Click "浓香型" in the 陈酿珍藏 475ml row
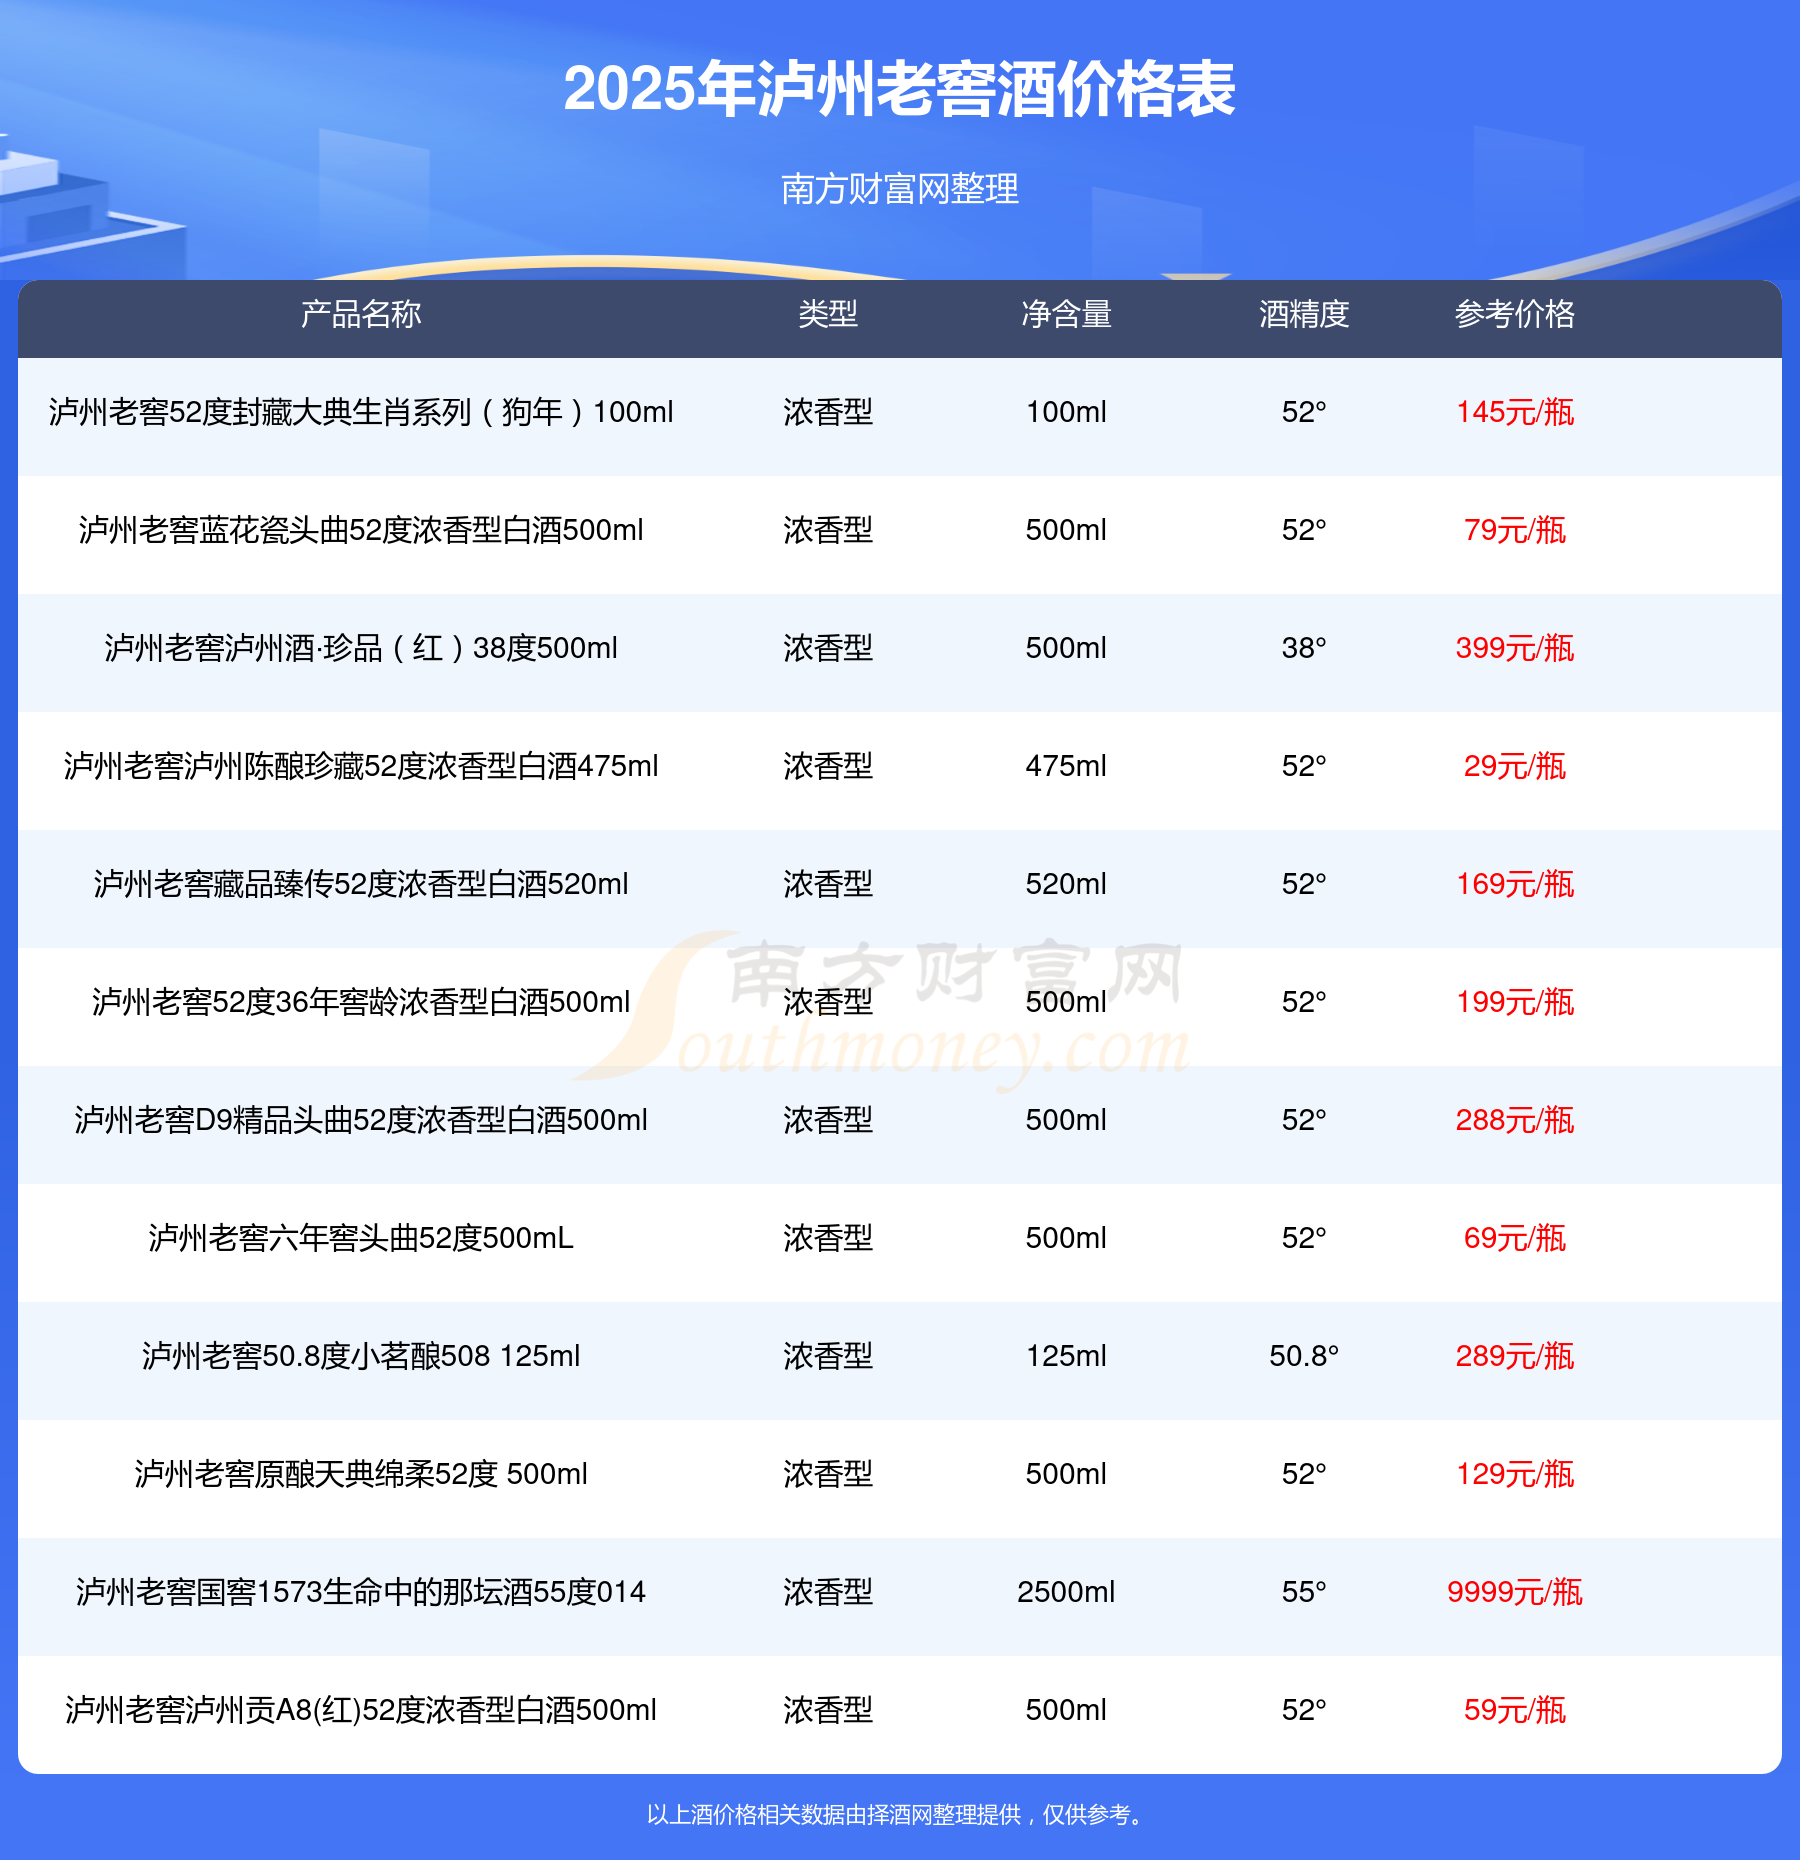Image resolution: width=1800 pixels, height=1860 pixels. point(828,766)
